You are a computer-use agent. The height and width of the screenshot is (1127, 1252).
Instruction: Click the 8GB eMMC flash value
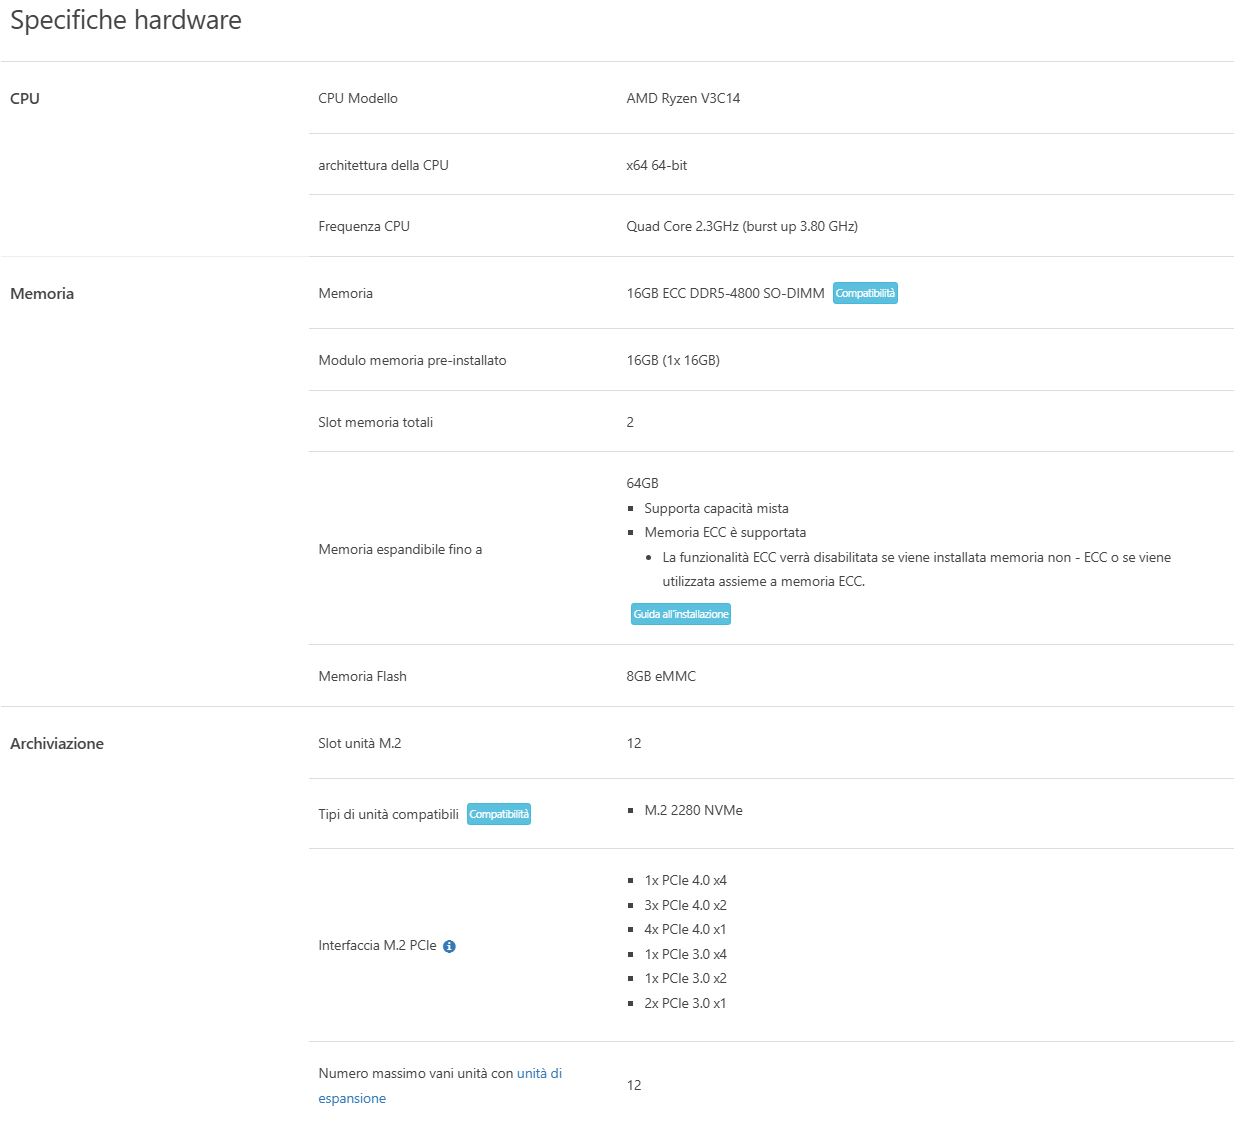point(661,677)
